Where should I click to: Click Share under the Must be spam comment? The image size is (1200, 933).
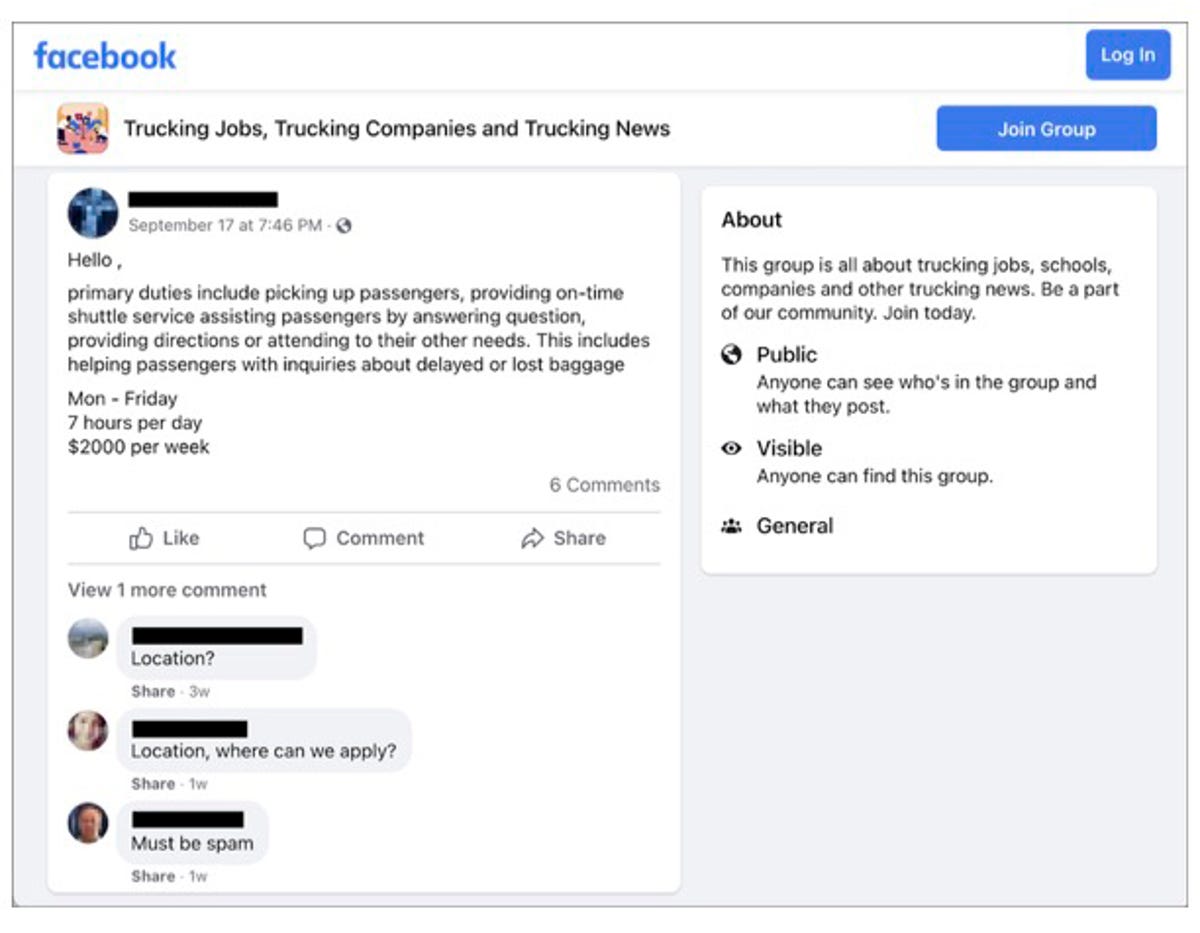click(153, 876)
